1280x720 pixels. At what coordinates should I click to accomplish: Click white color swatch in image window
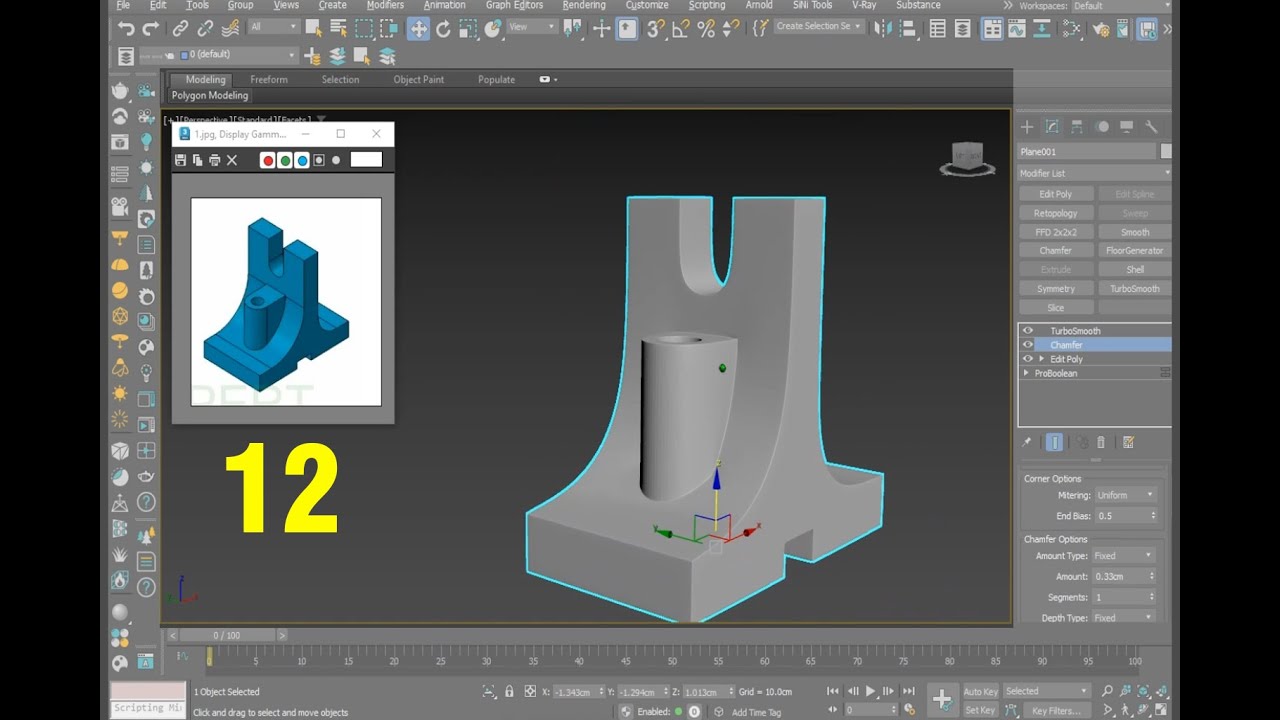366,160
